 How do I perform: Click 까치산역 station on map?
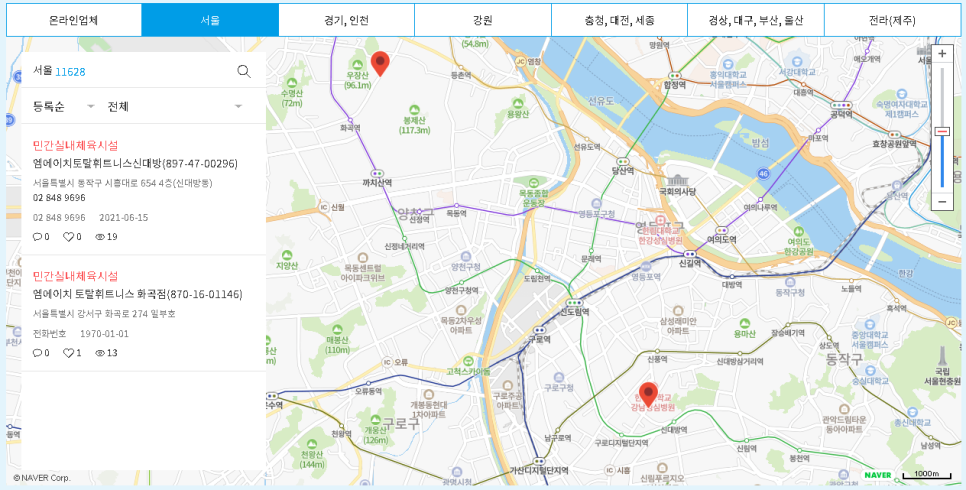pyautogui.click(x=377, y=173)
